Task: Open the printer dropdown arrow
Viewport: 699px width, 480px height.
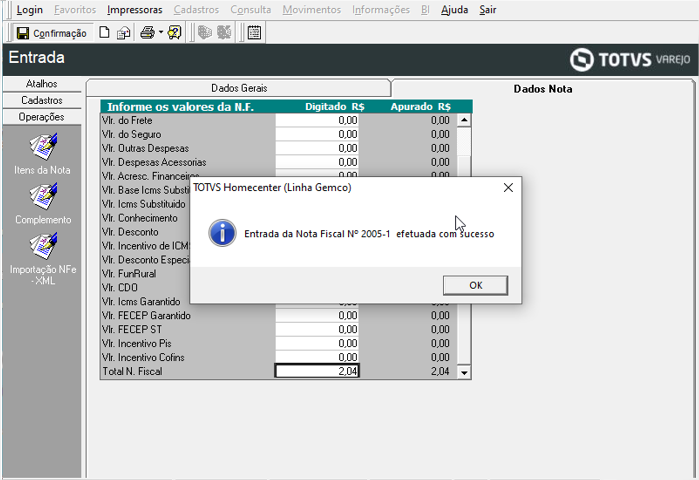Action: pos(161,33)
